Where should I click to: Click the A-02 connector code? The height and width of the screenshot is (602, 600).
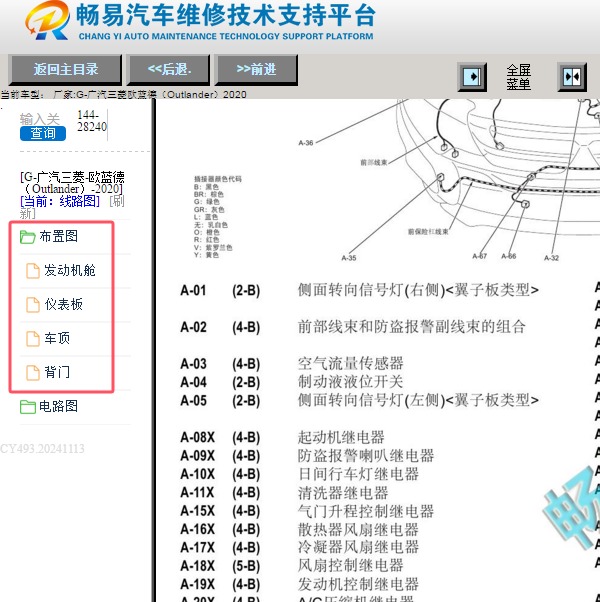pyautogui.click(x=193, y=327)
